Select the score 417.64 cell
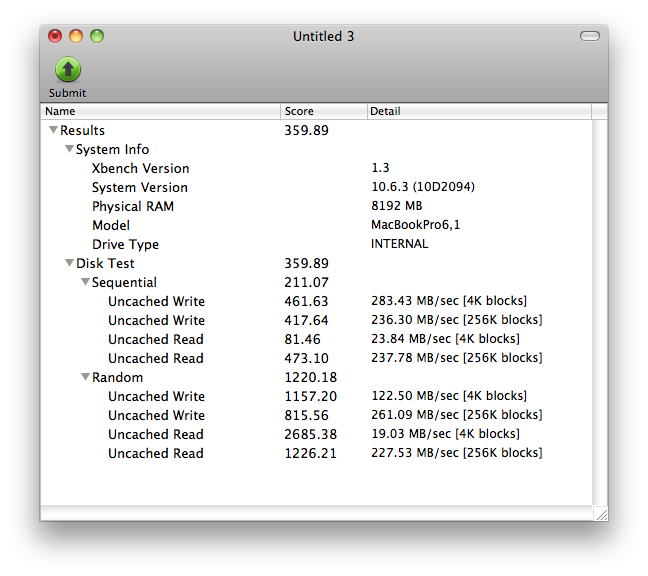 306,320
